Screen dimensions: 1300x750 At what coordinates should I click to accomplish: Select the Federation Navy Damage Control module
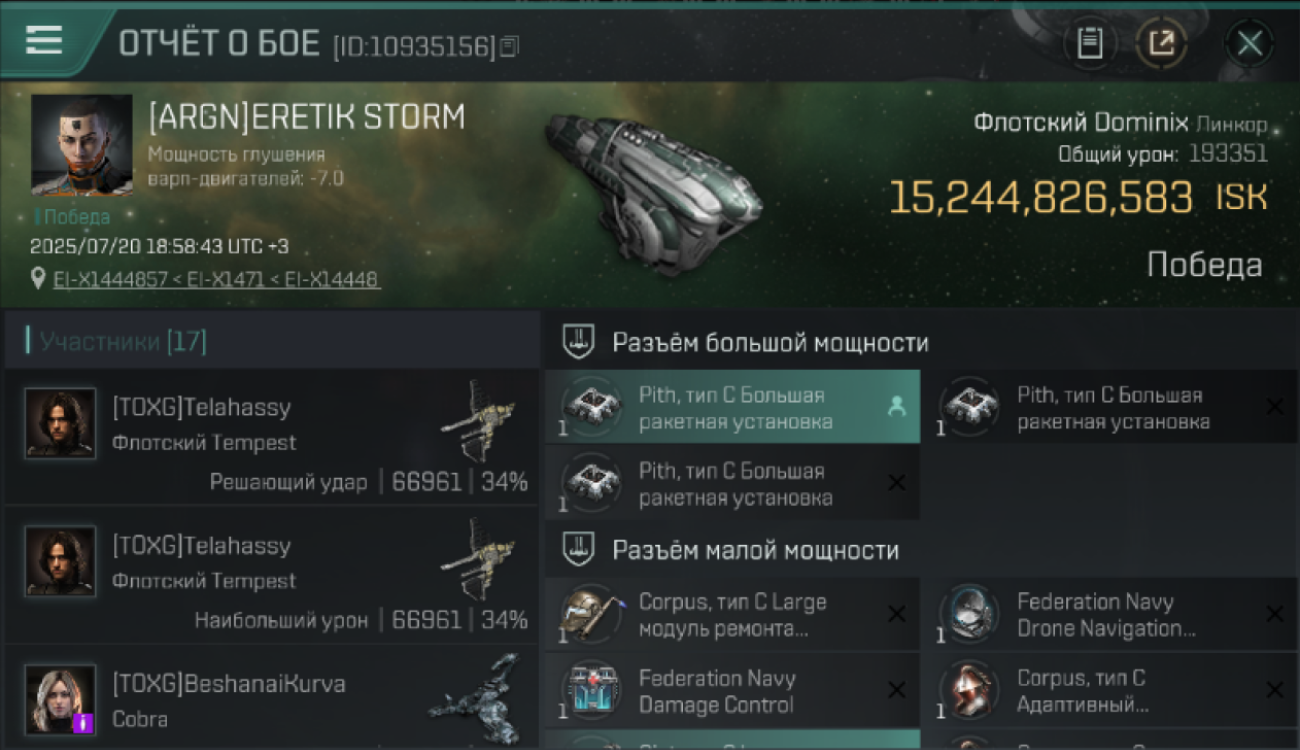[x=732, y=691]
